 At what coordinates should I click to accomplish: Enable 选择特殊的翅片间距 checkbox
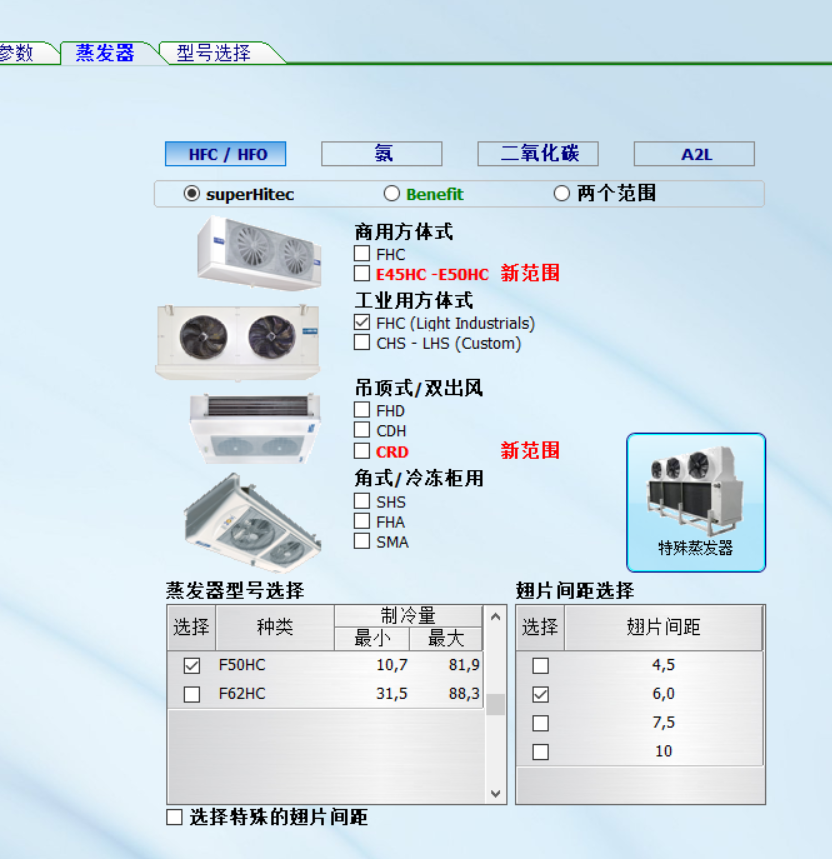tap(175, 818)
